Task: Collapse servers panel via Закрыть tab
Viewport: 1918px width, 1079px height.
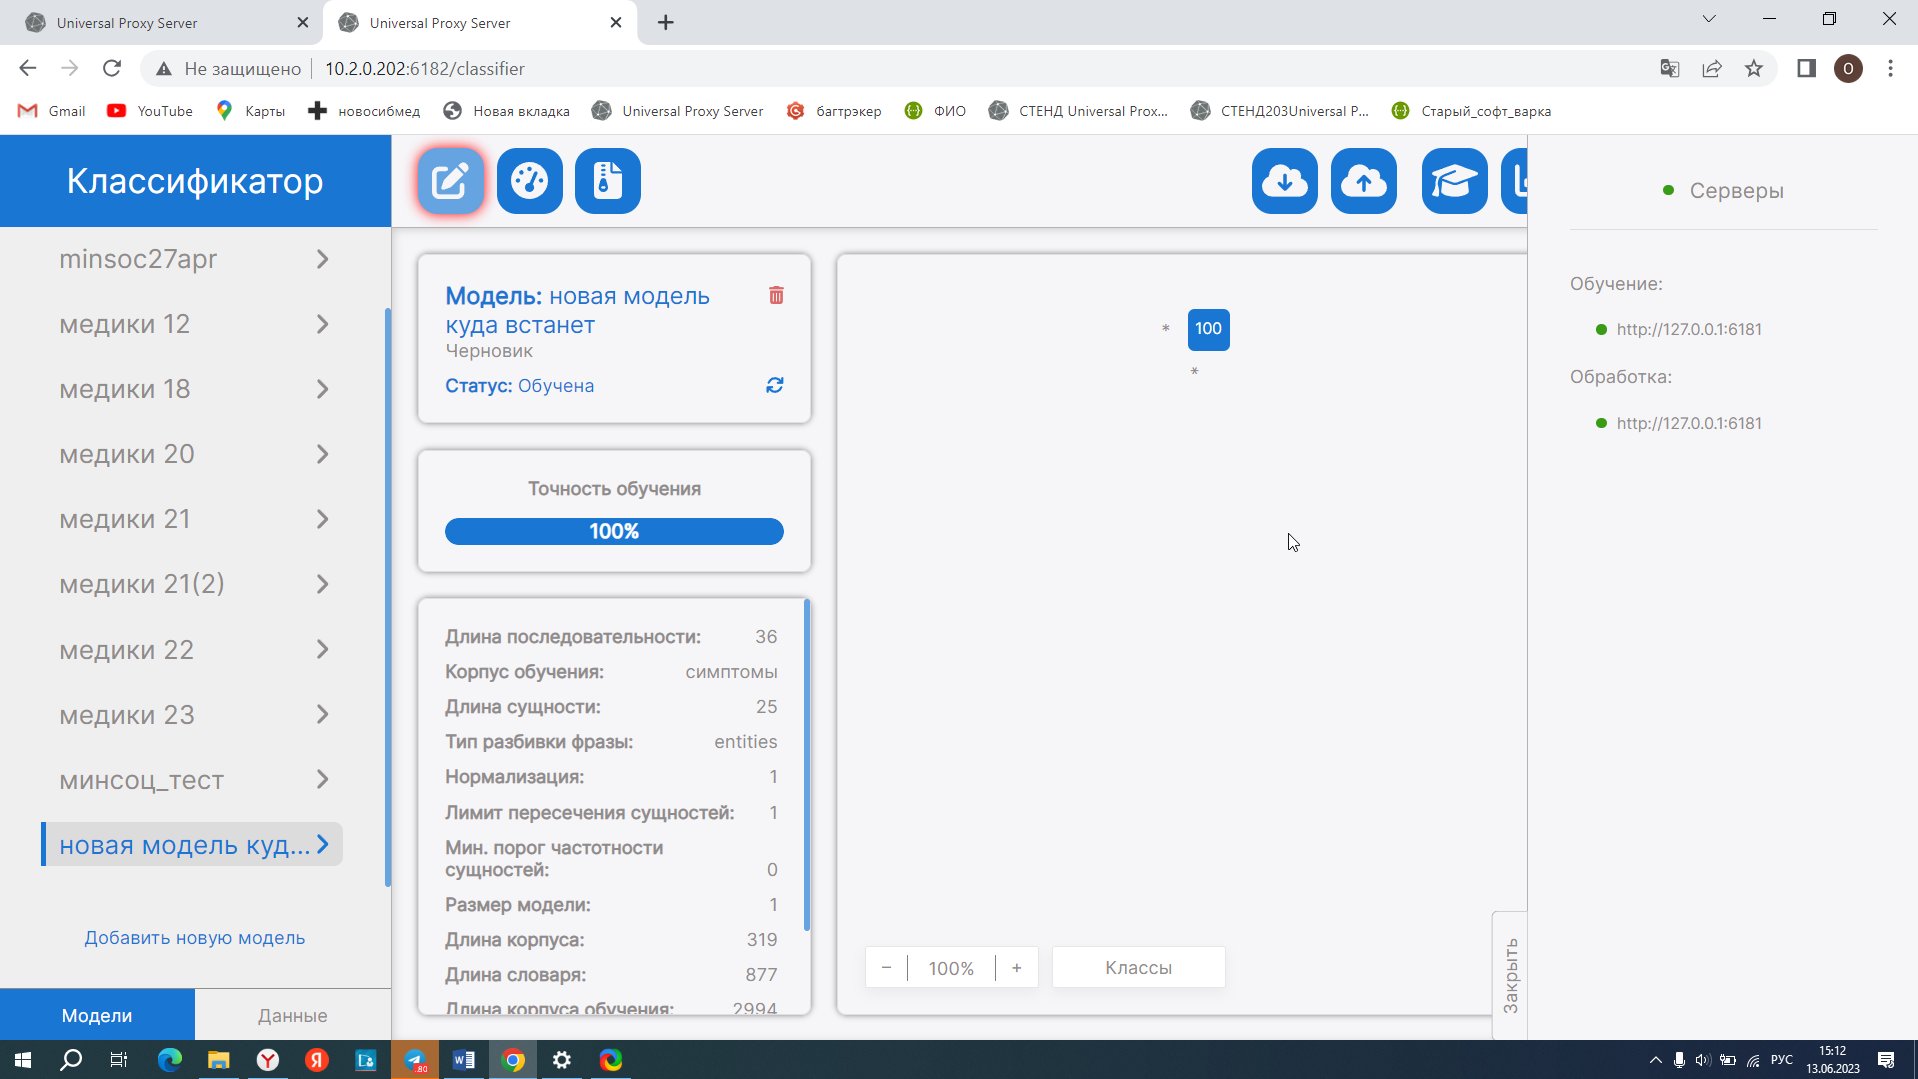Action: [1510, 975]
